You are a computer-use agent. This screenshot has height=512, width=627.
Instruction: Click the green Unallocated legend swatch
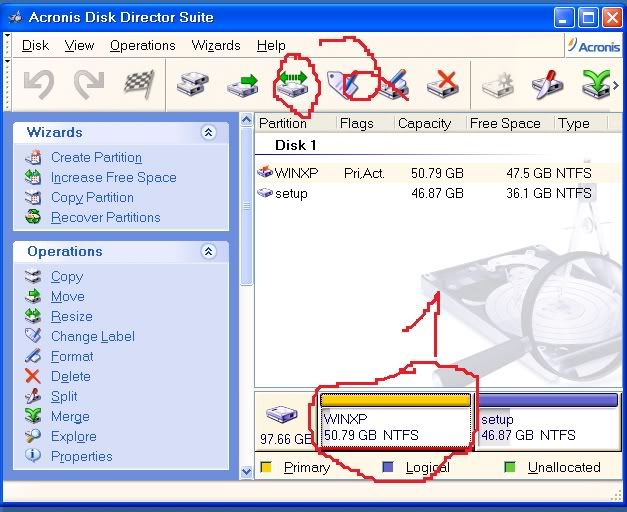click(x=509, y=467)
